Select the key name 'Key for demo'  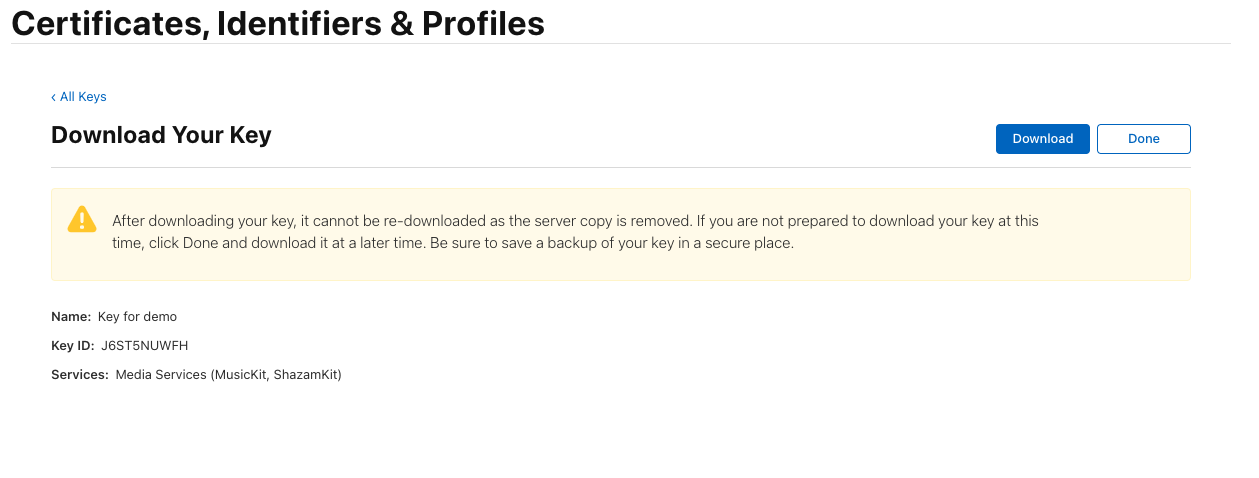tap(137, 317)
